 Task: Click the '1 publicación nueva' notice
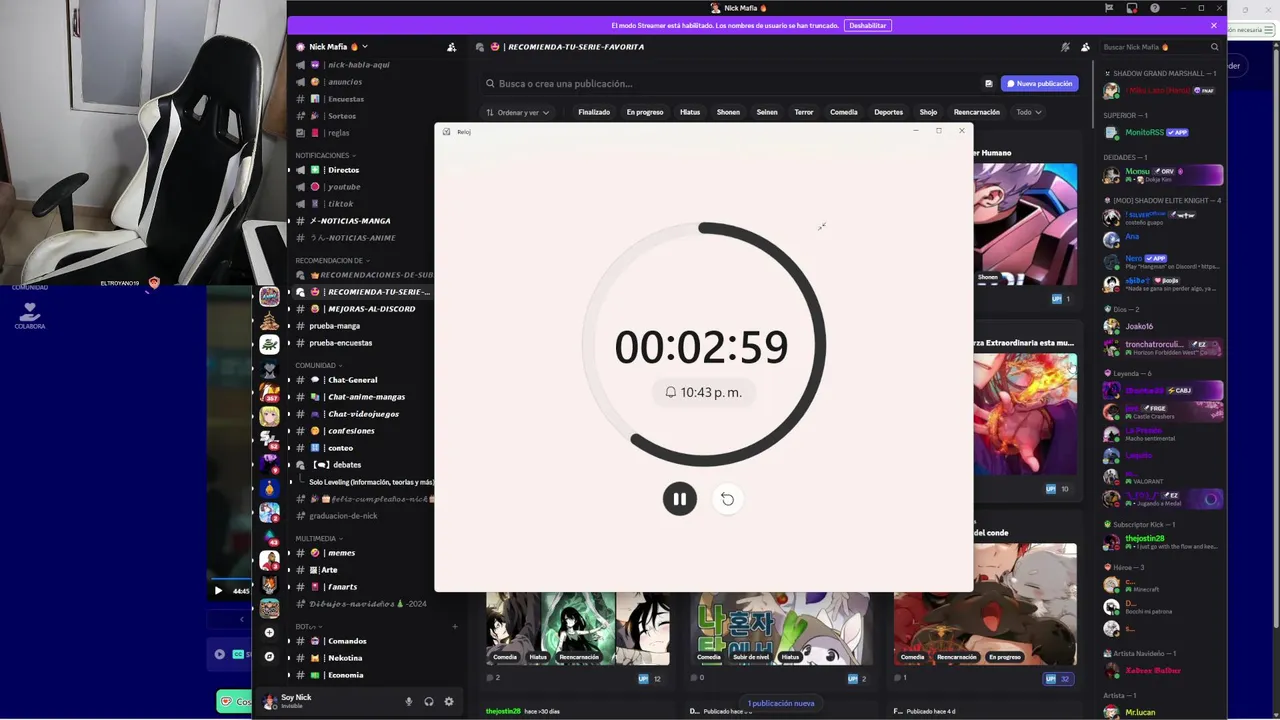781,703
